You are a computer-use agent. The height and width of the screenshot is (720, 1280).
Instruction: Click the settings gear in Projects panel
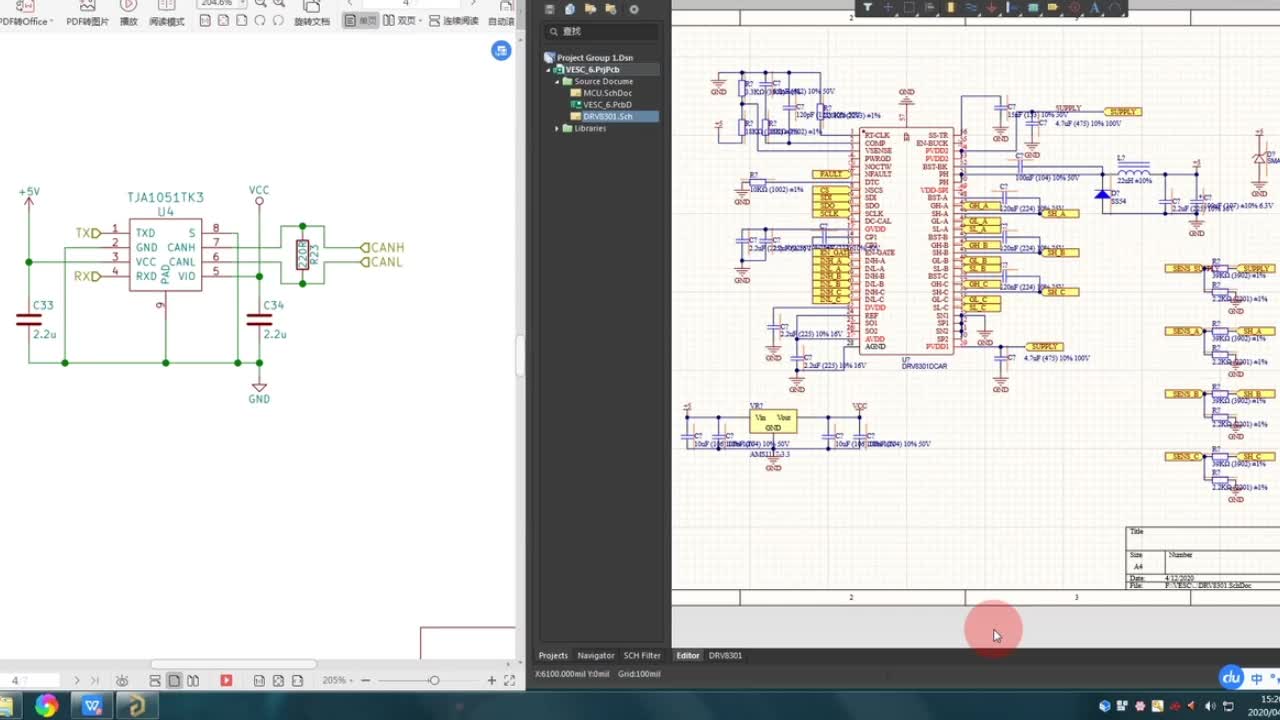(x=633, y=9)
